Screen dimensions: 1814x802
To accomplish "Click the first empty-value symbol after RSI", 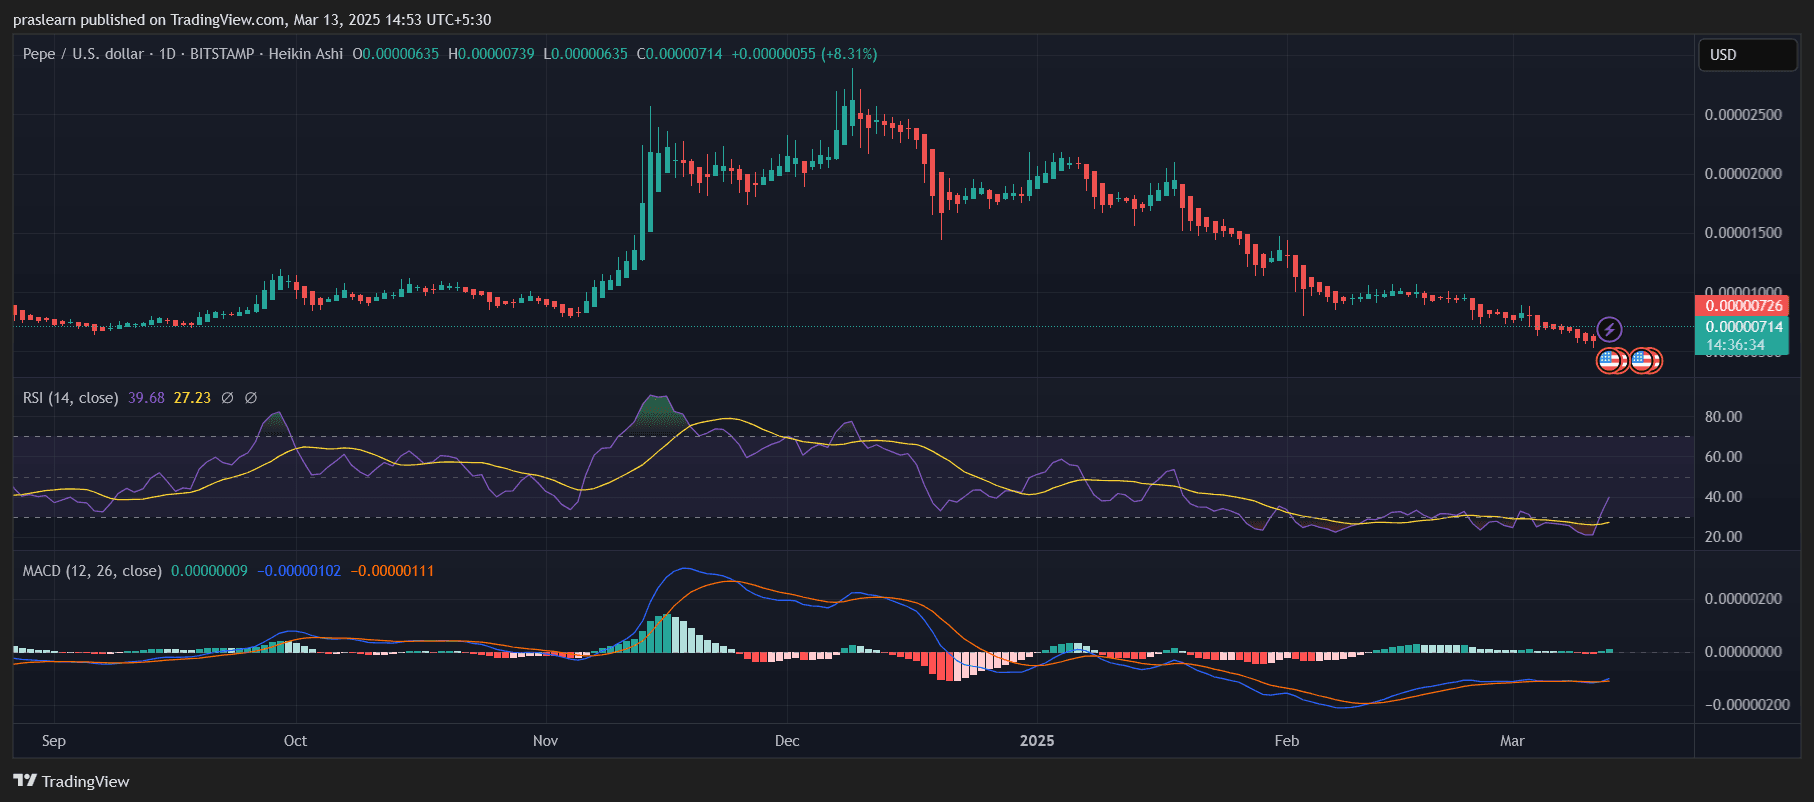I will click(x=227, y=398).
